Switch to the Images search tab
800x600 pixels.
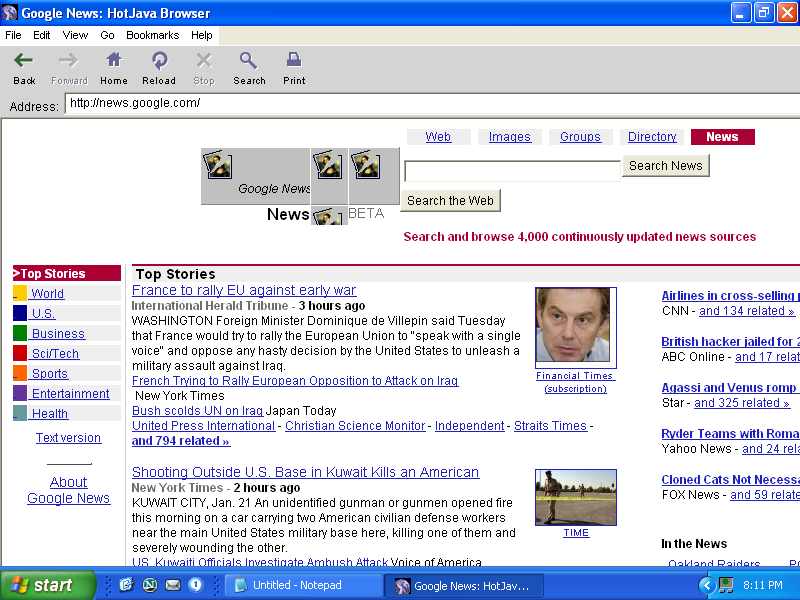click(x=509, y=137)
